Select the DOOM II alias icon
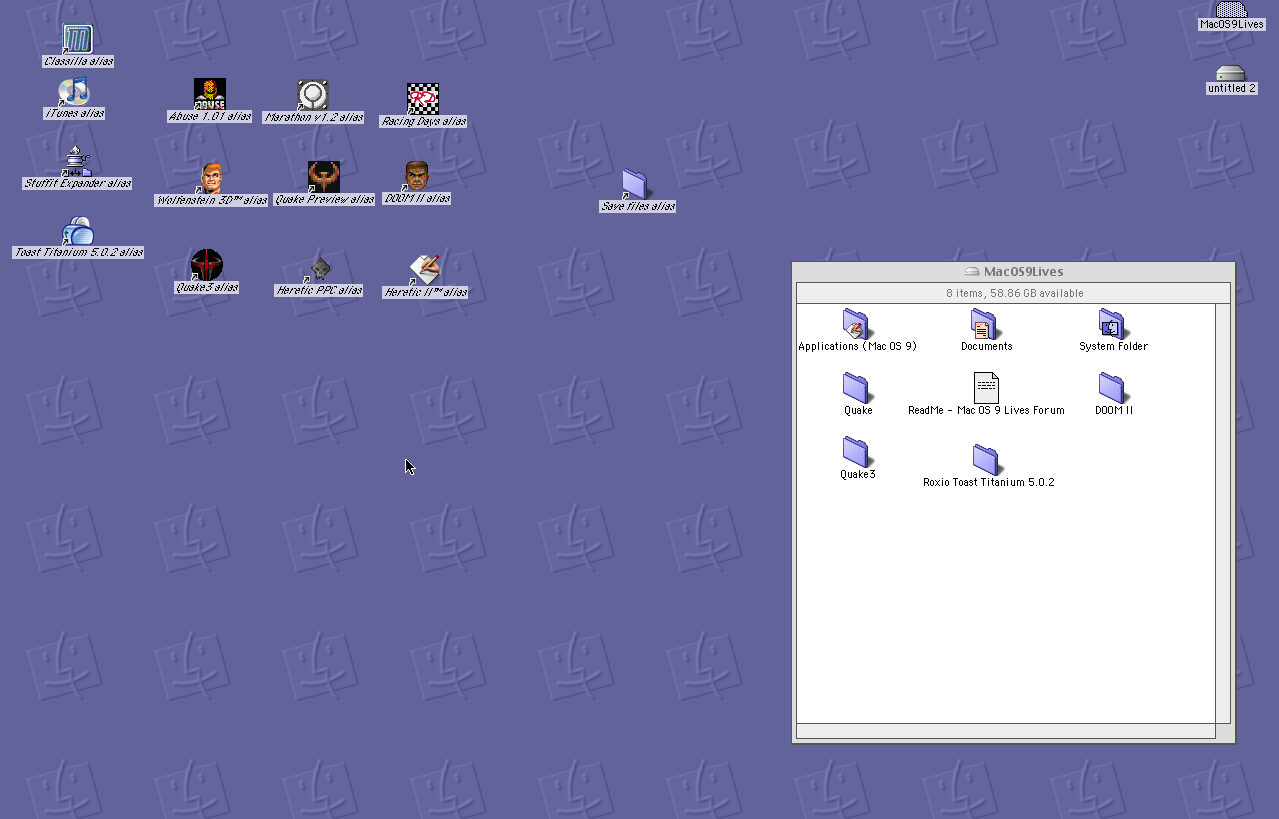The width and height of the screenshot is (1279, 819). (416, 176)
